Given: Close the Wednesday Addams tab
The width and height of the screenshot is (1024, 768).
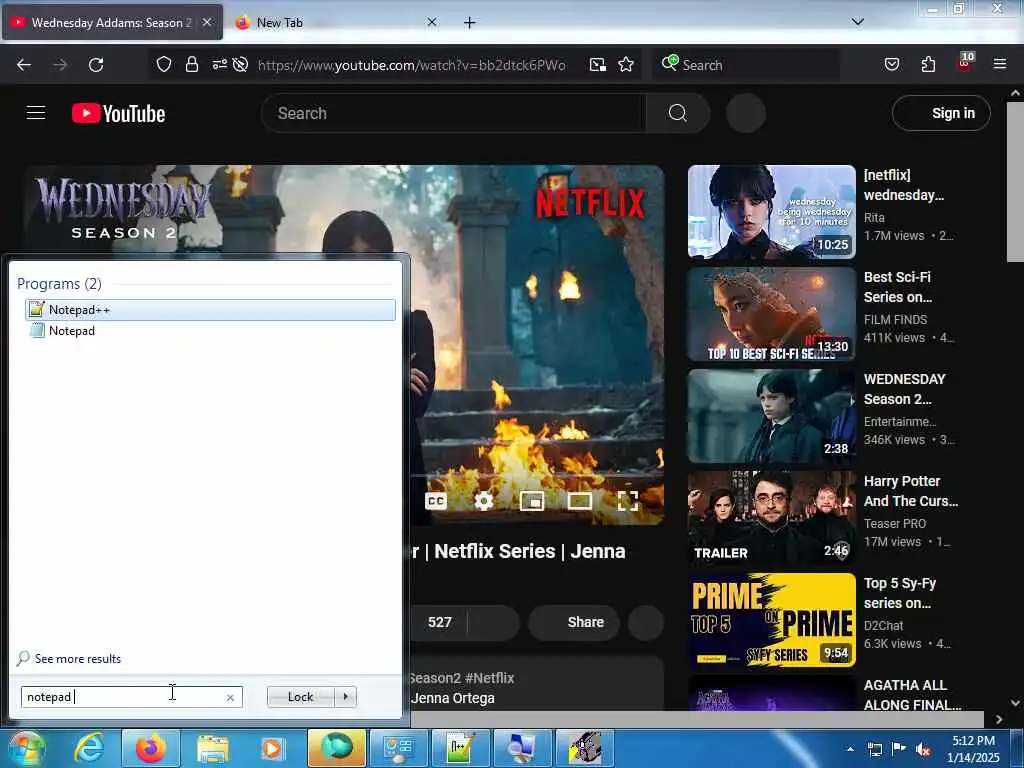Looking at the screenshot, I should coord(207,22).
